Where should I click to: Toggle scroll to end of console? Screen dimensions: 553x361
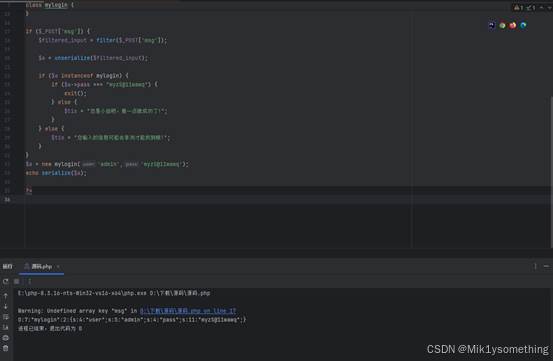click(6, 327)
